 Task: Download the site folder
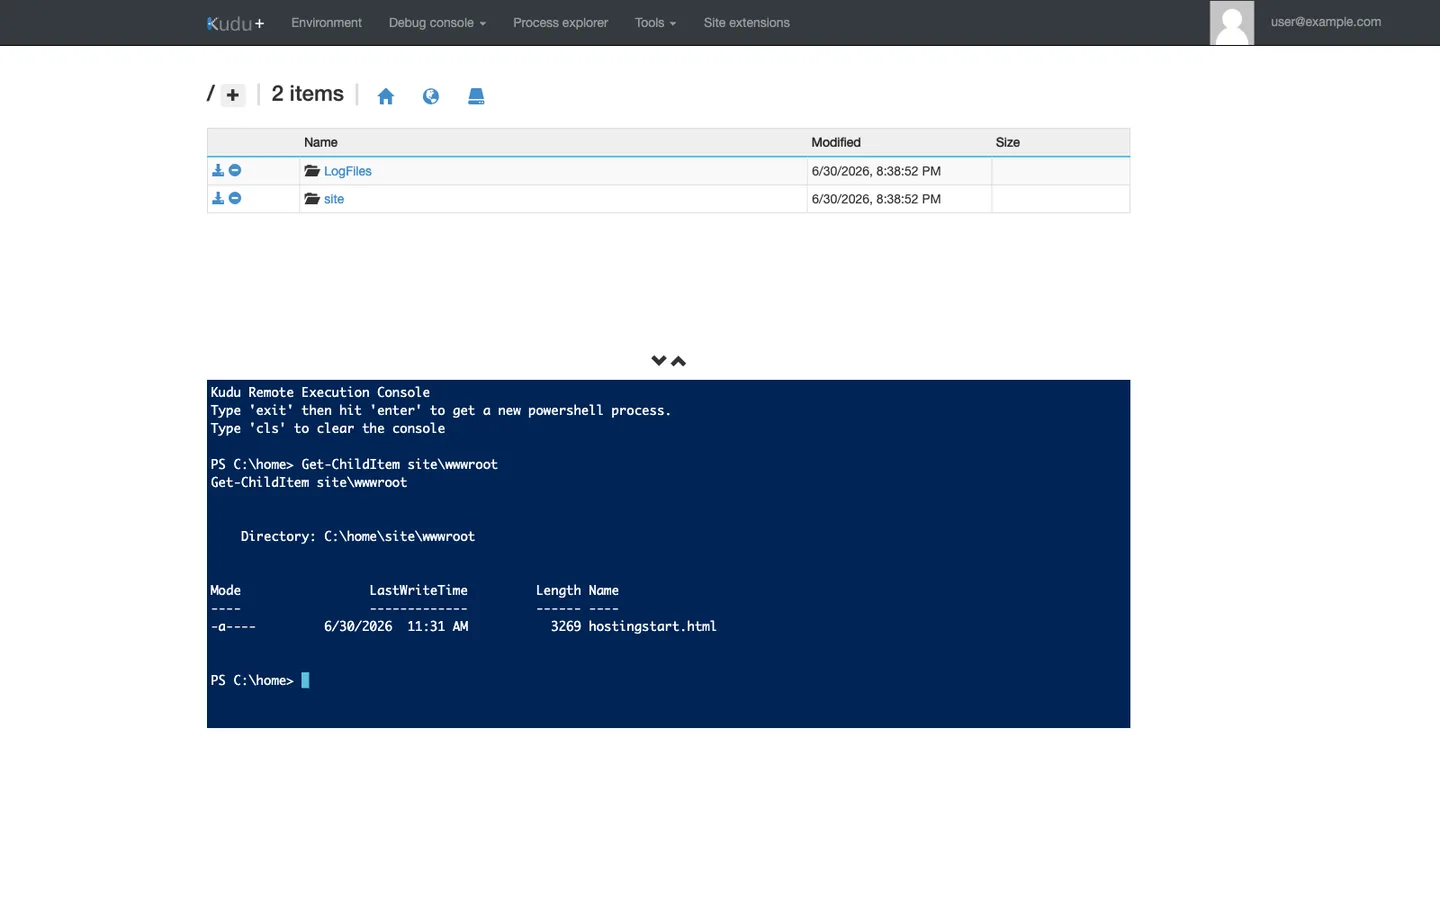click(x=218, y=199)
